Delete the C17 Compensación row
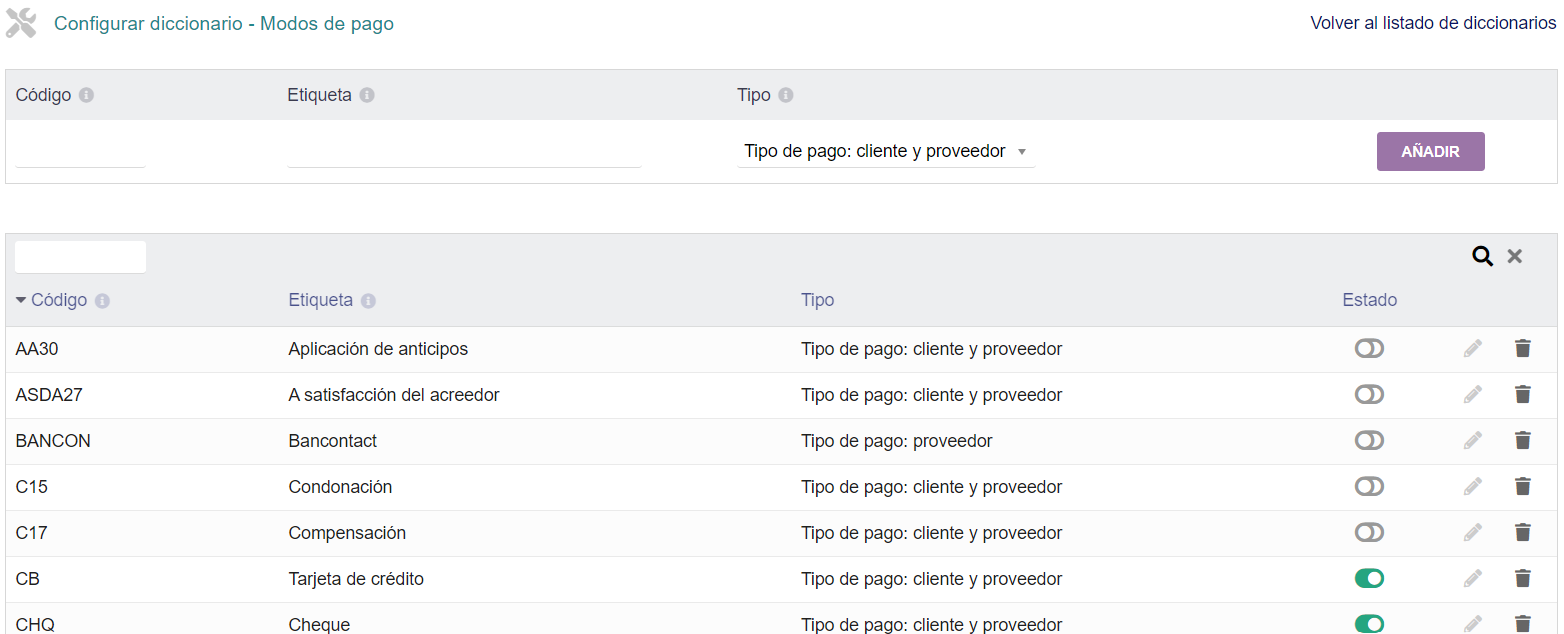The height and width of the screenshot is (634, 1564). 1522,533
